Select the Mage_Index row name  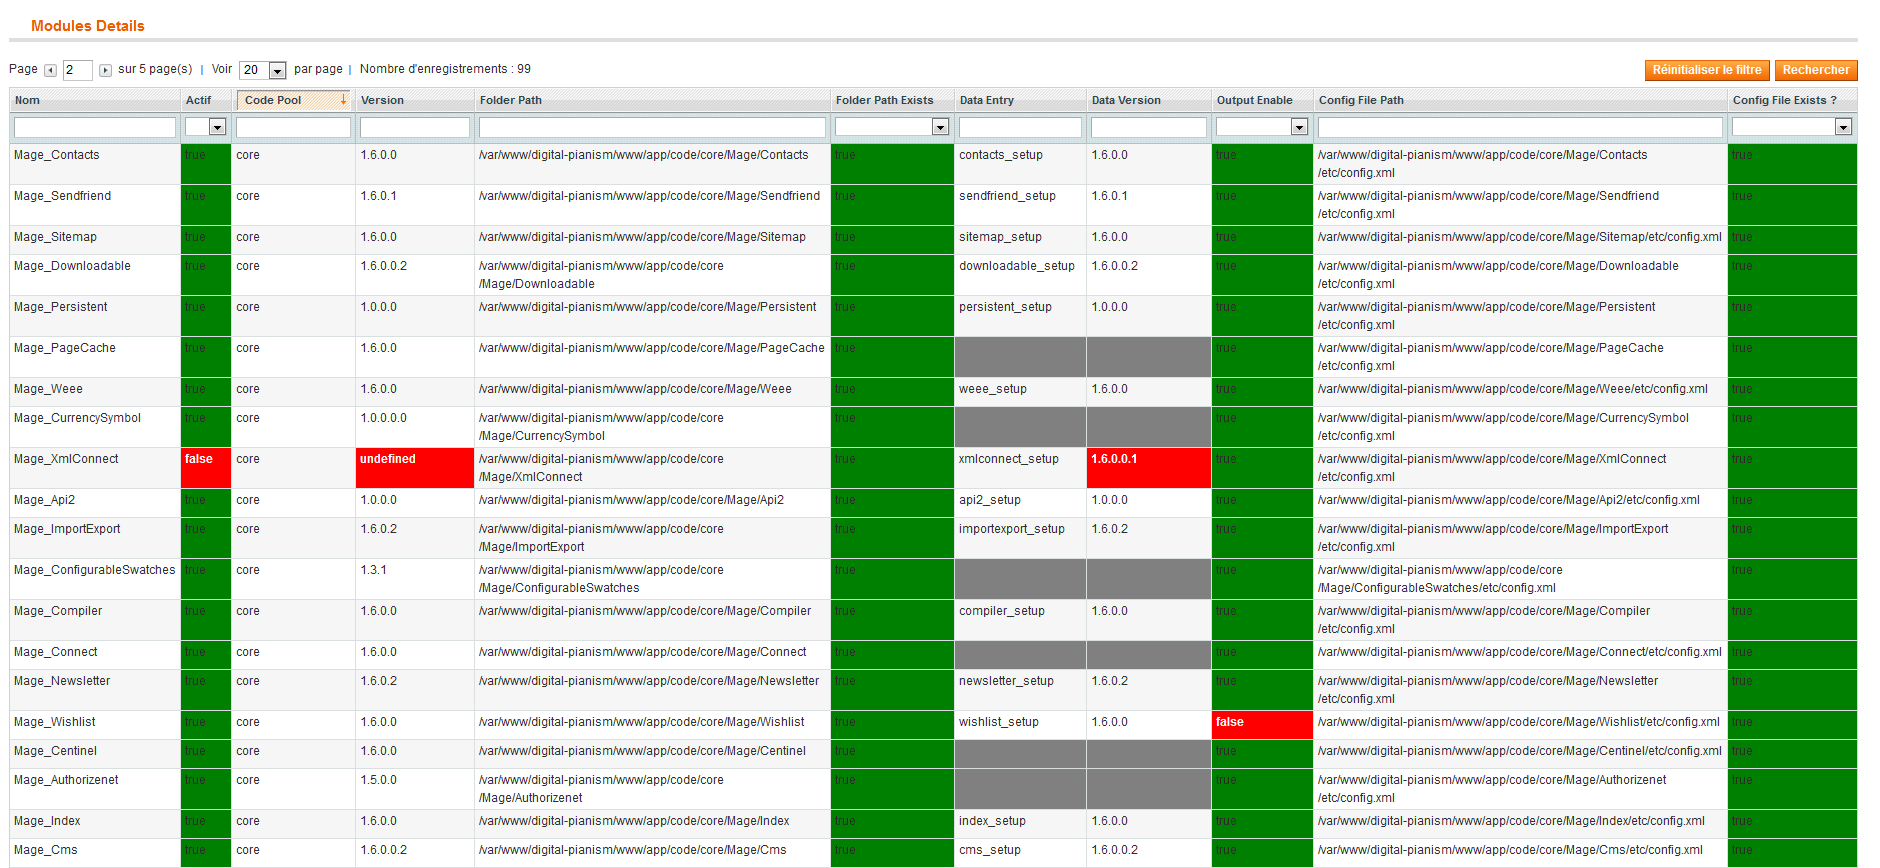pyautogui.click(x=47, y=821)
